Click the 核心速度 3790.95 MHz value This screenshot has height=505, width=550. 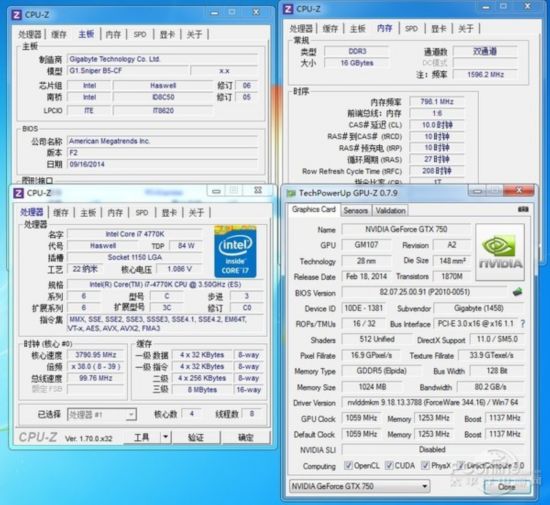click(95, 355)
